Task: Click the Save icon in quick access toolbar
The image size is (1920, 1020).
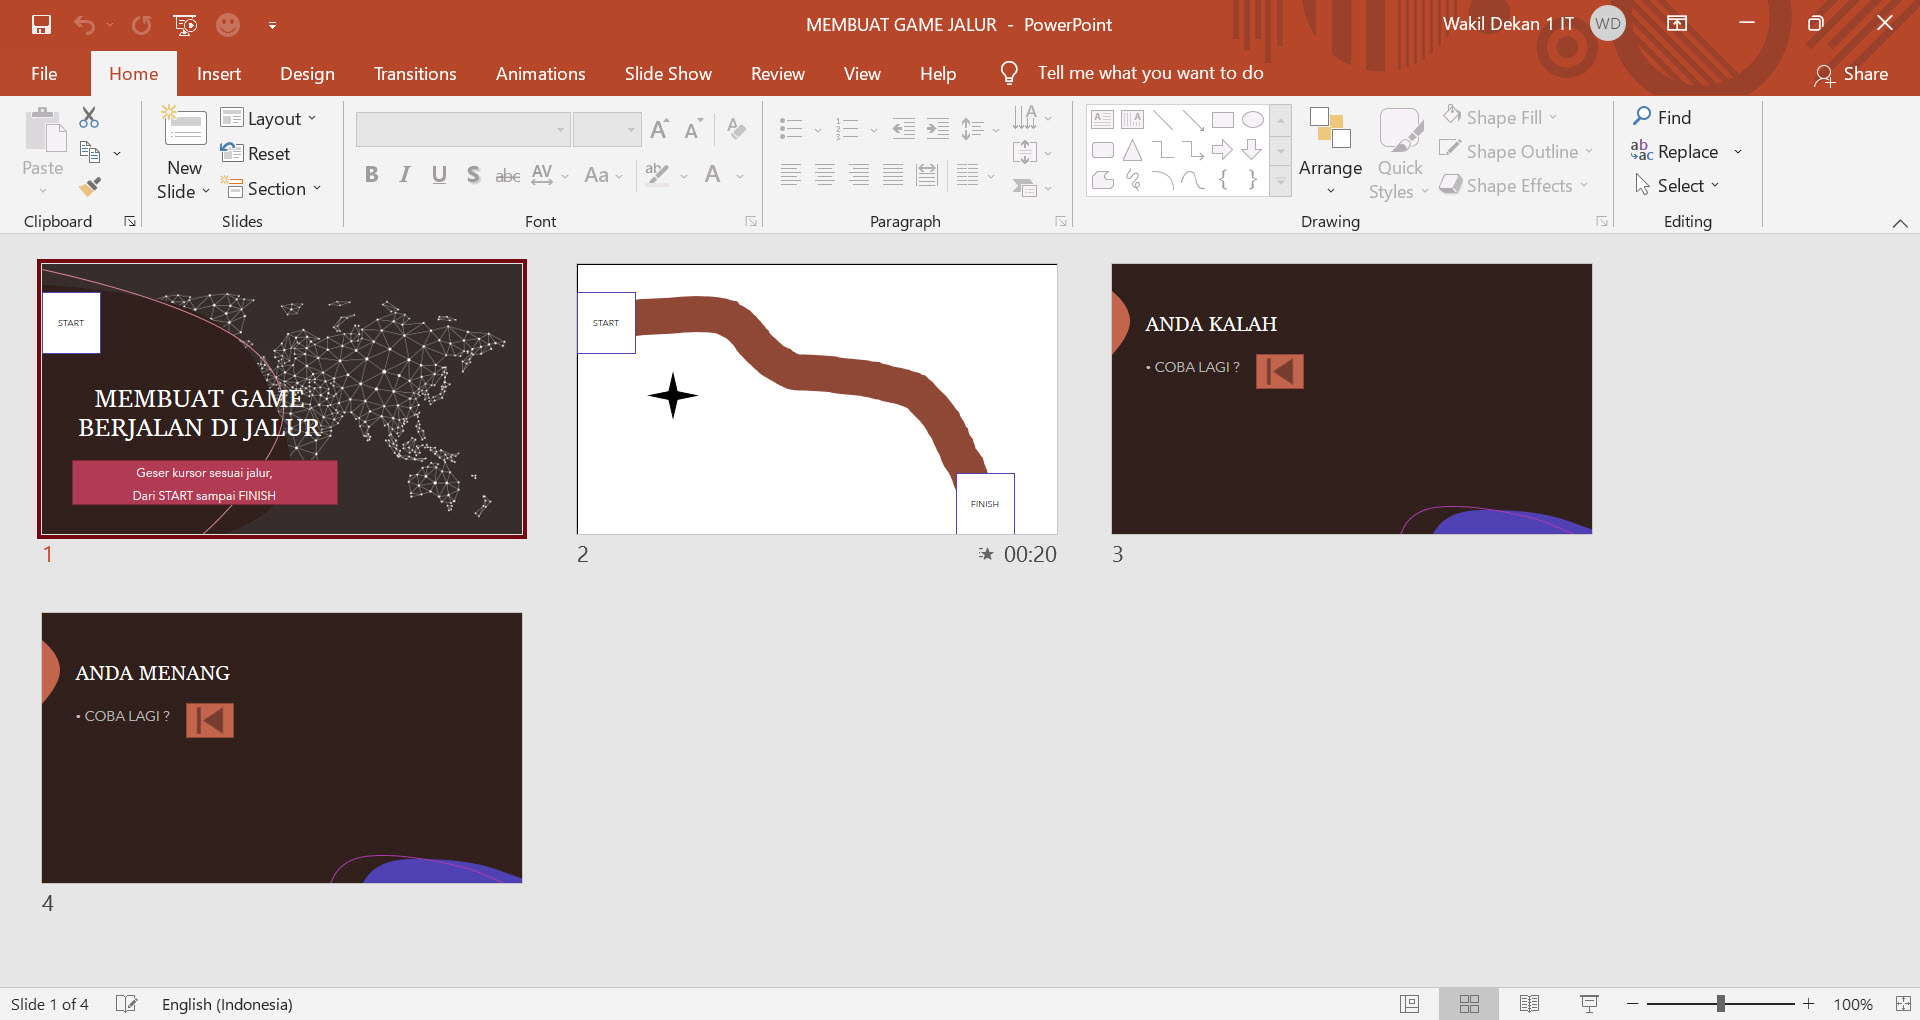Action: coord(41,25)
